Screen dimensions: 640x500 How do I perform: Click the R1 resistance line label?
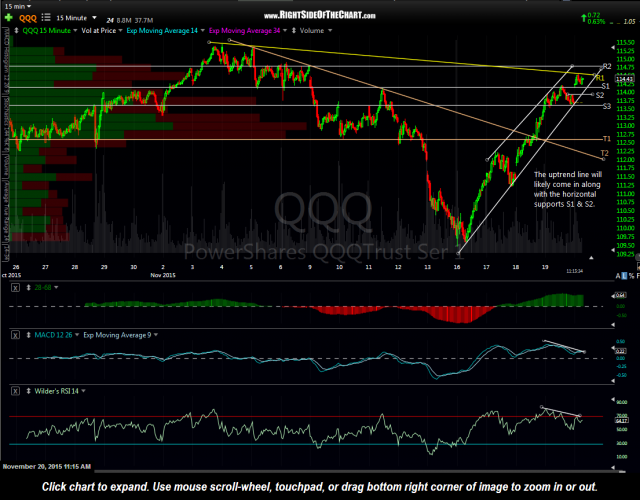pyautogui.click(x=600, y=78)
